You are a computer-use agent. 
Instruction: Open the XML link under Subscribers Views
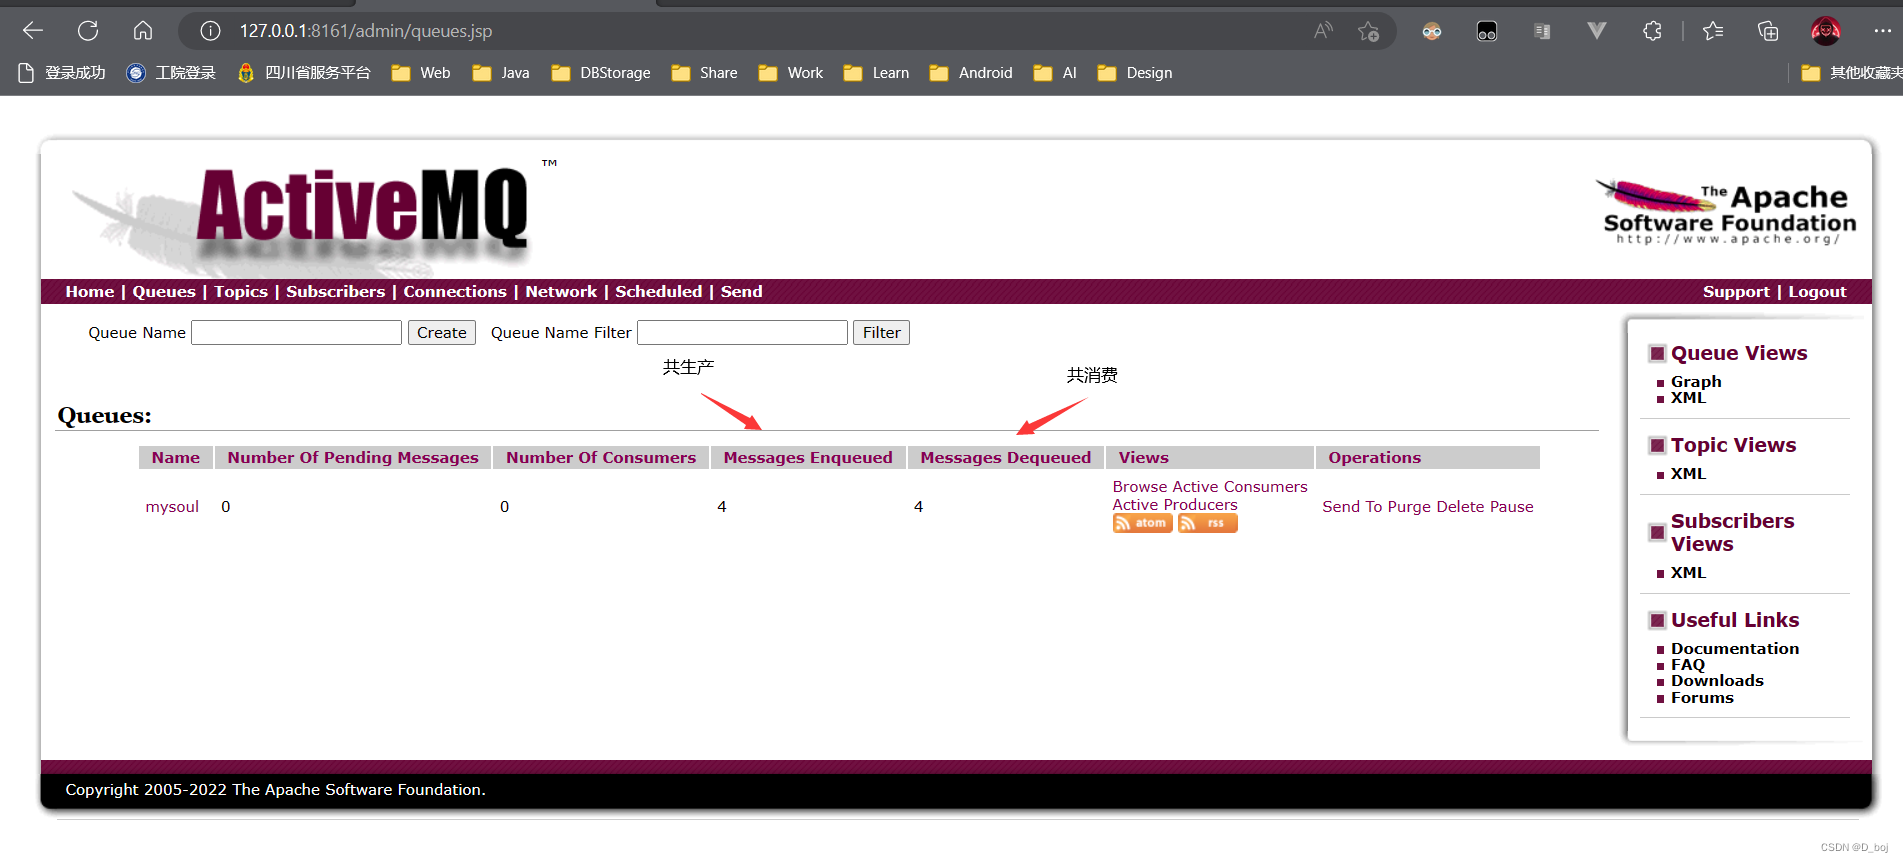pos(1688,572)
